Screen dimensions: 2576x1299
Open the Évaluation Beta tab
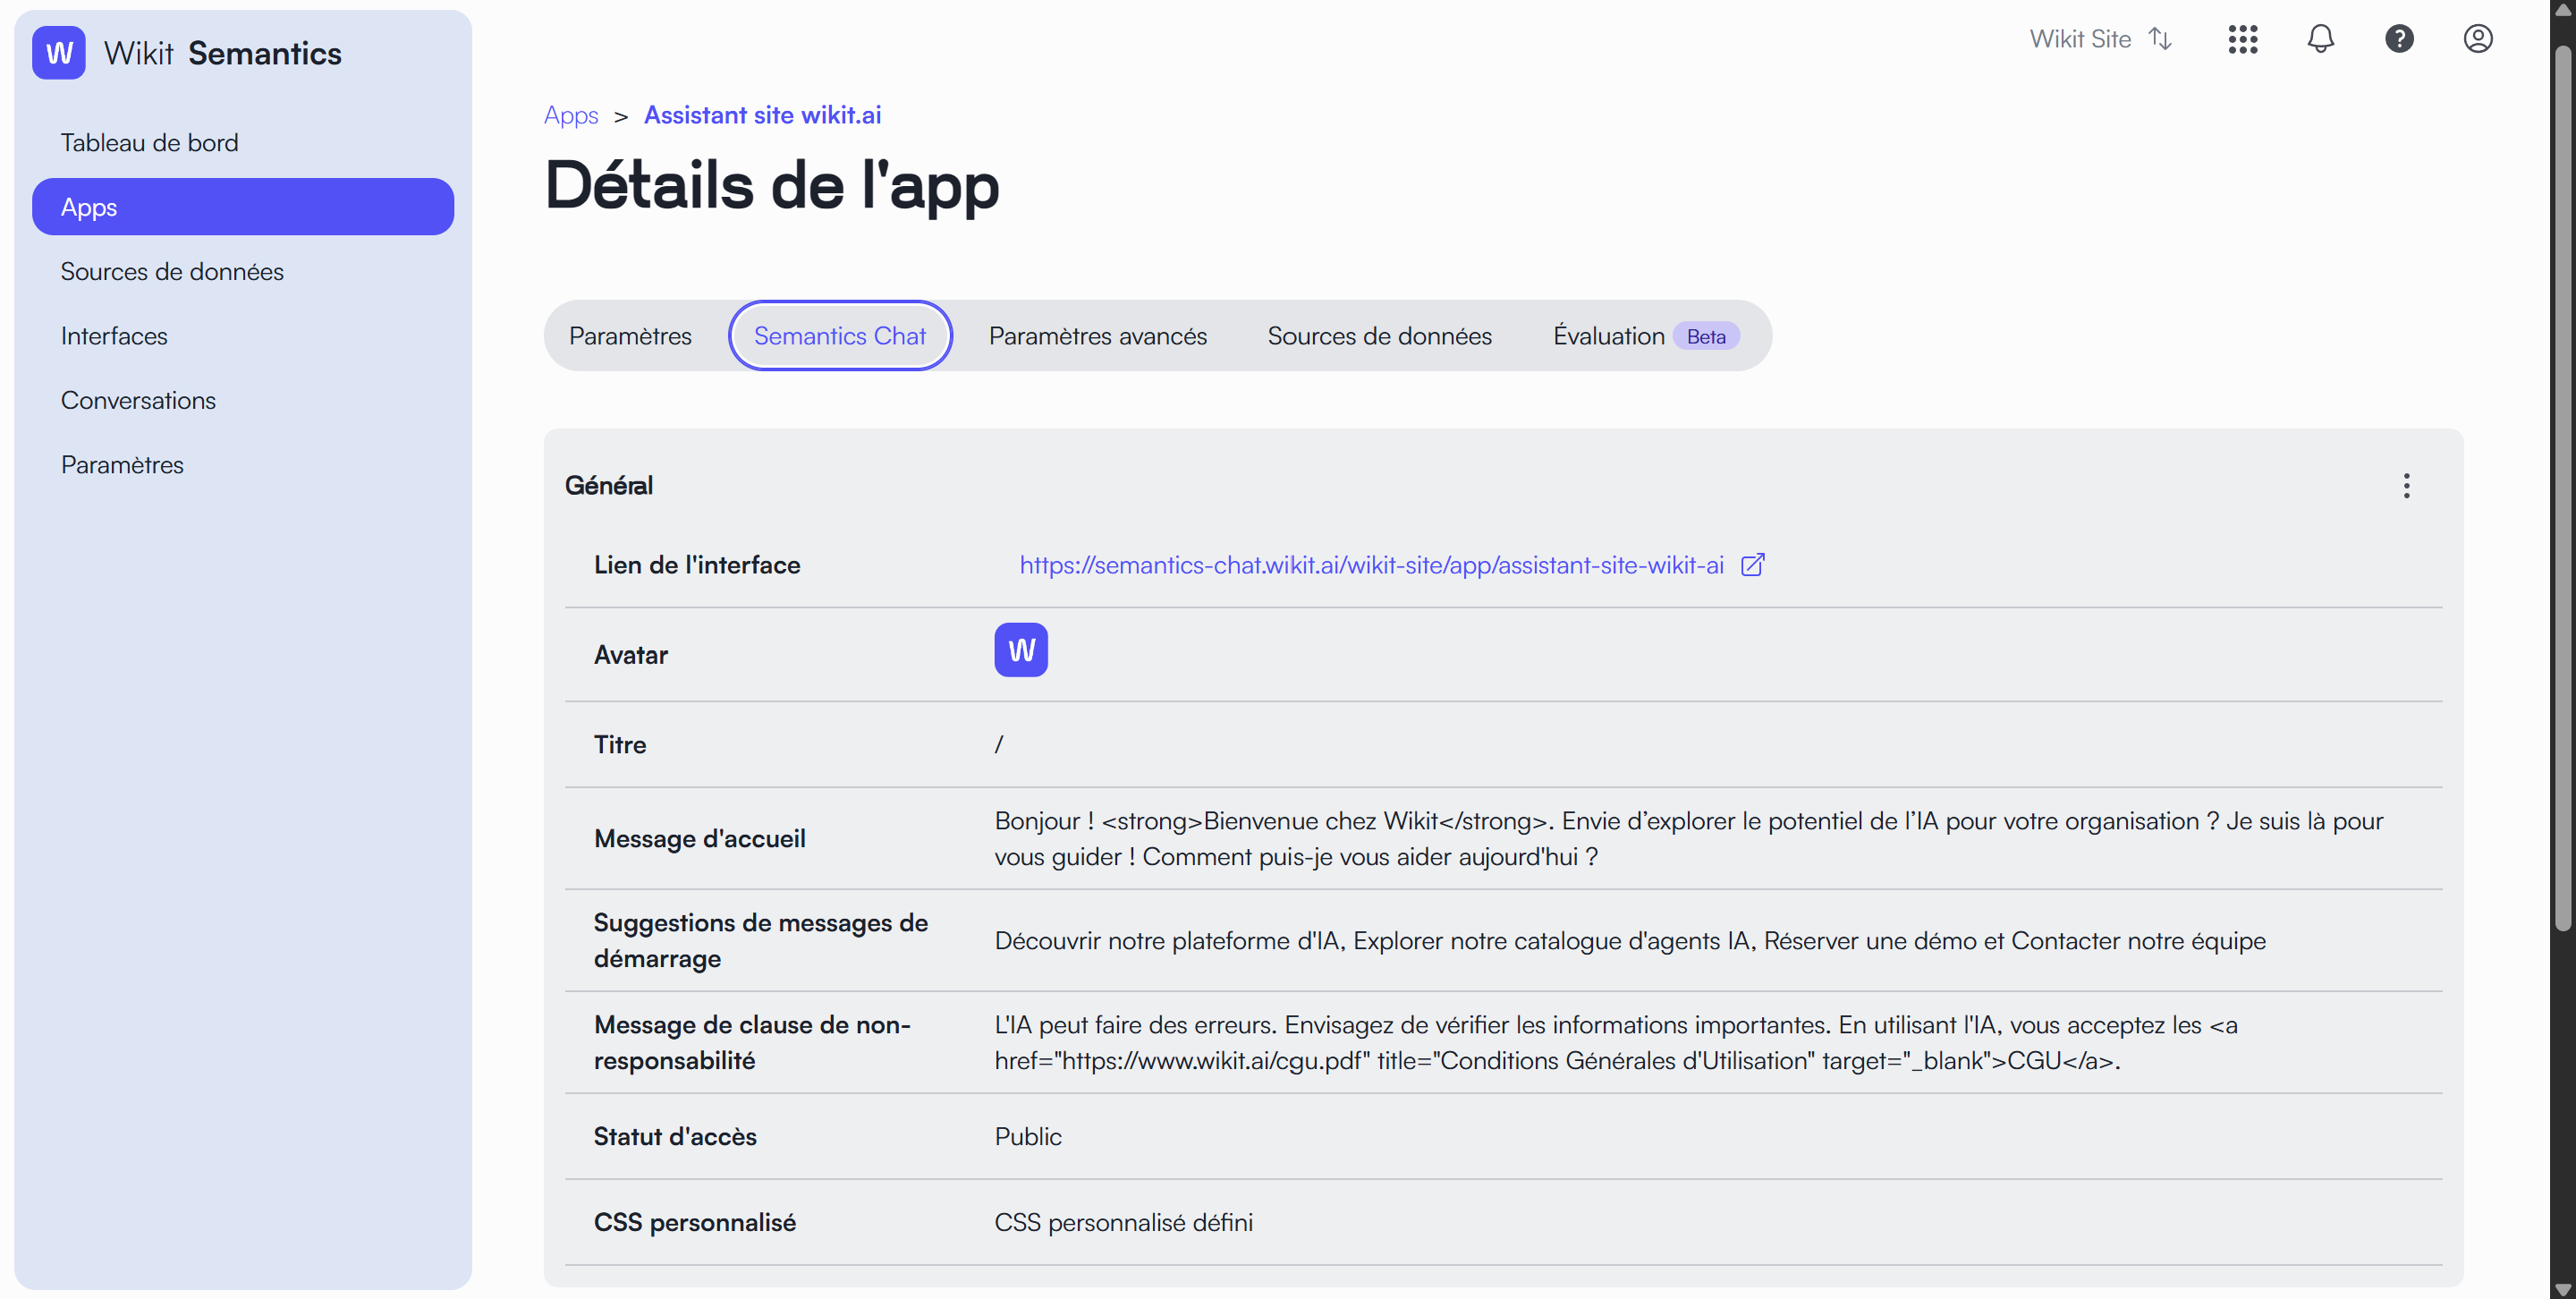pyautogui.click(x=1646, y=336)
